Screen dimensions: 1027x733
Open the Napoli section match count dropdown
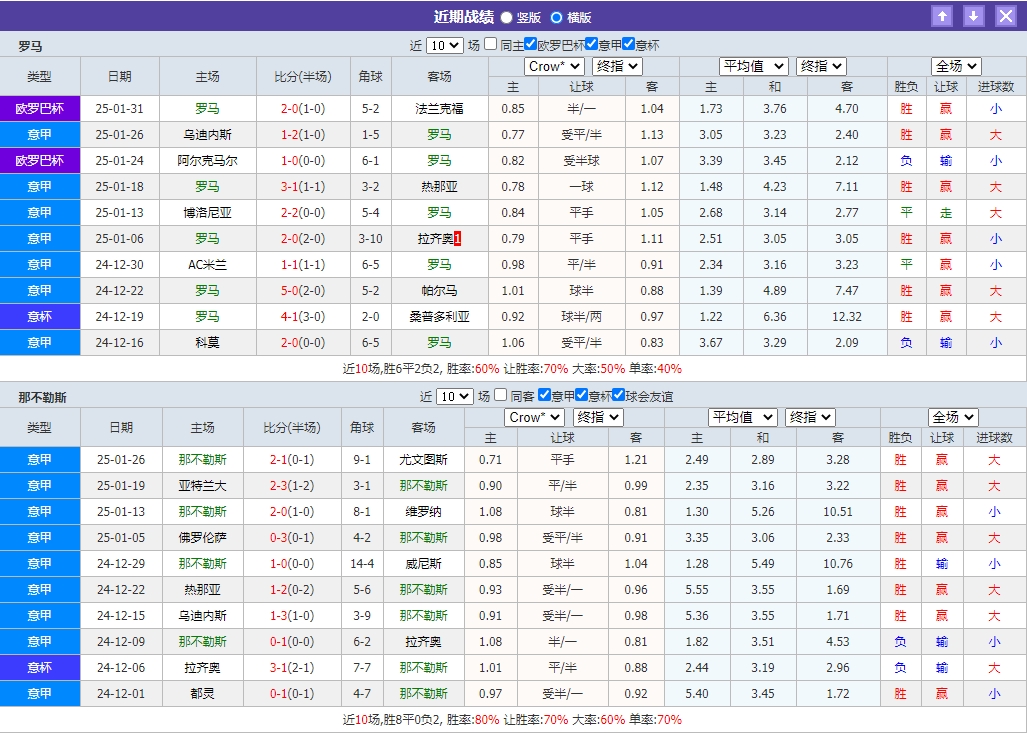pos(454,395)
